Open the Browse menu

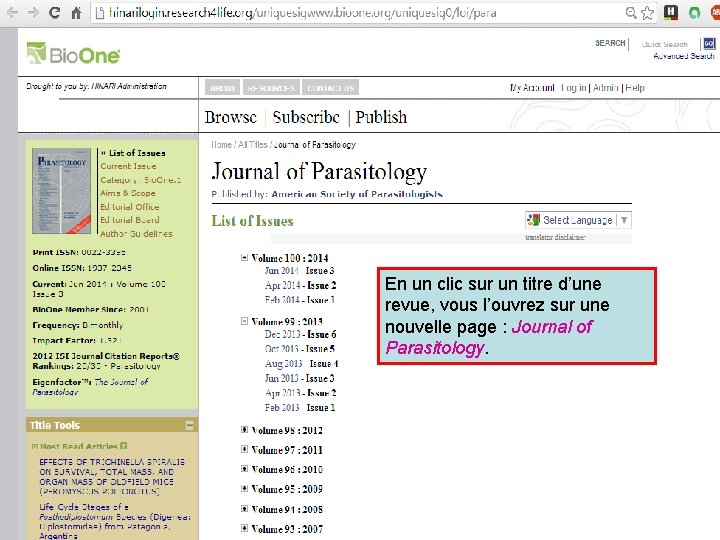pyautogui.click(x=231, y=117)
